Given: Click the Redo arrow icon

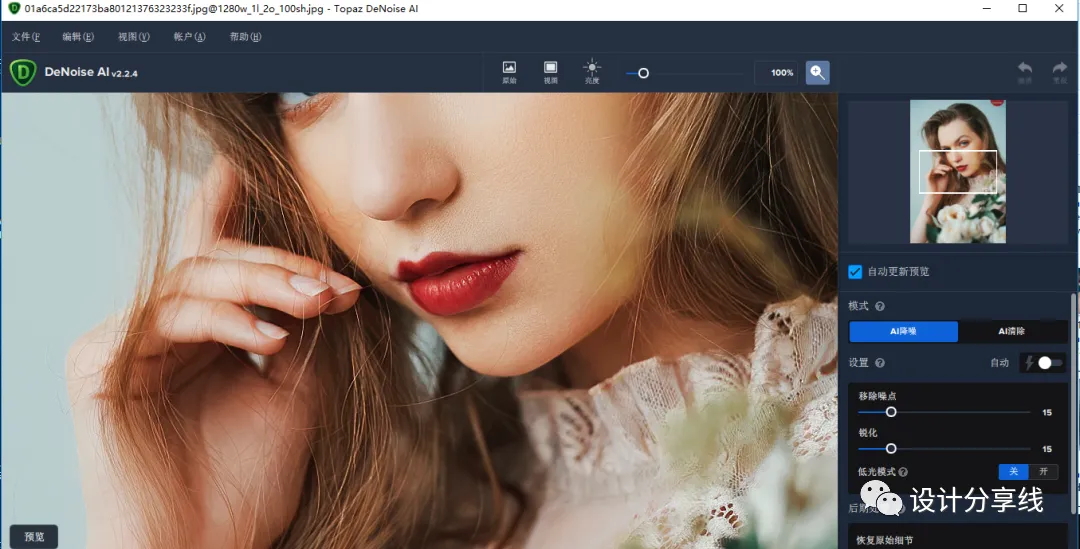Looking at the screenshot, I should 1059,71.
